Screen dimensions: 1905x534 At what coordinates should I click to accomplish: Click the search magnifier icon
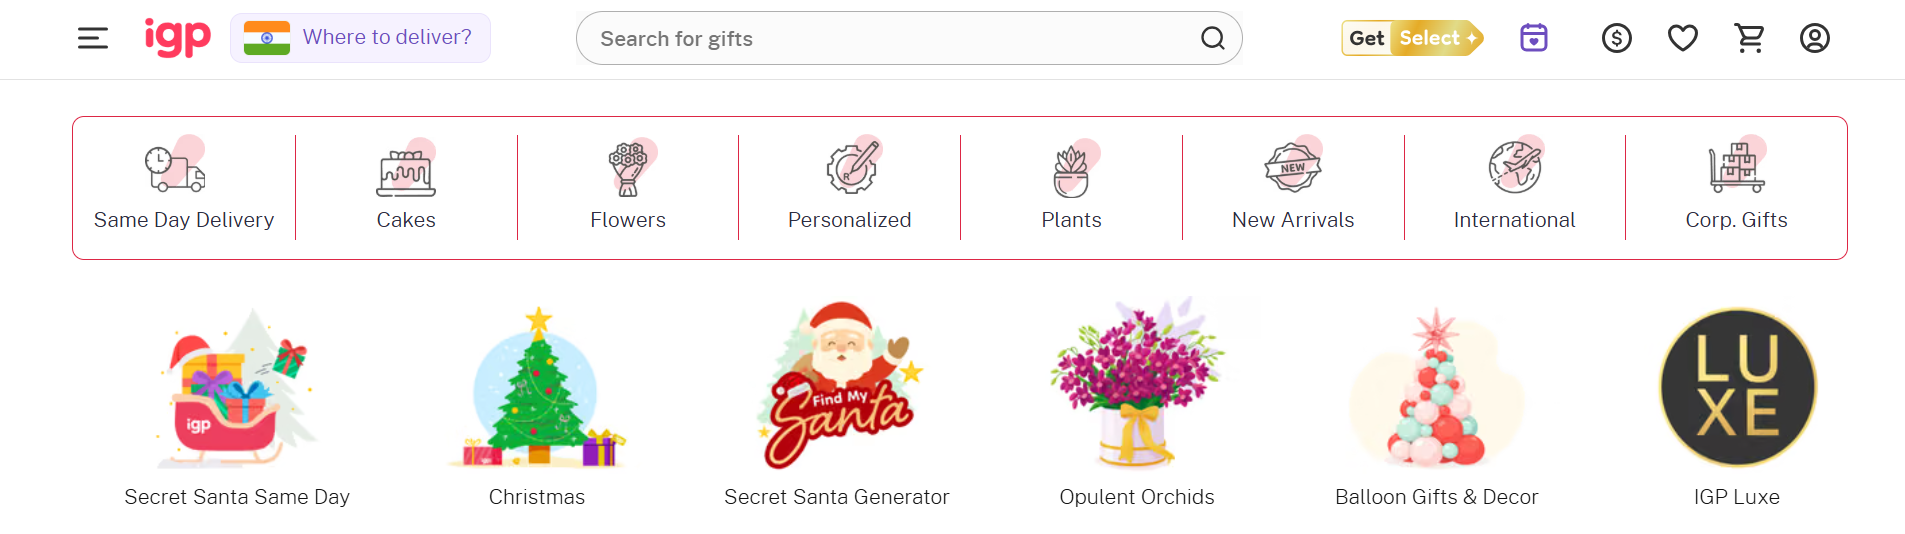1213,38
